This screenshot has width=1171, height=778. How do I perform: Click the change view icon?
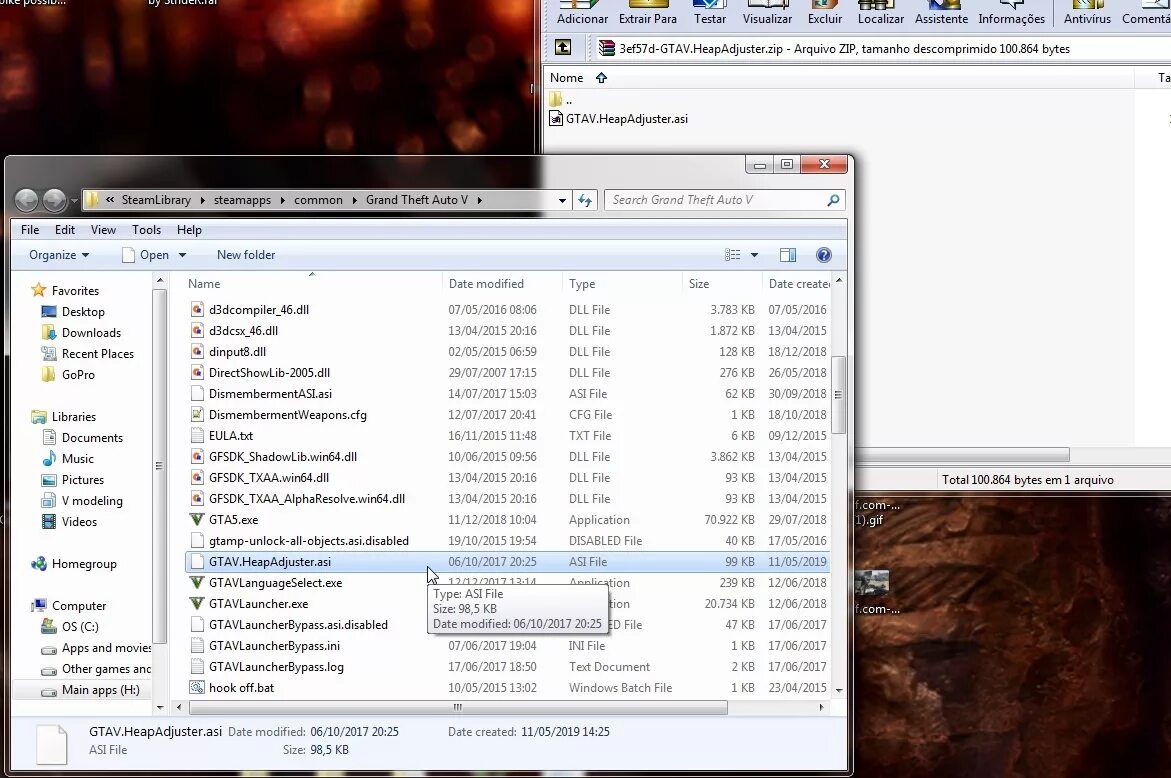pos(733,255)
